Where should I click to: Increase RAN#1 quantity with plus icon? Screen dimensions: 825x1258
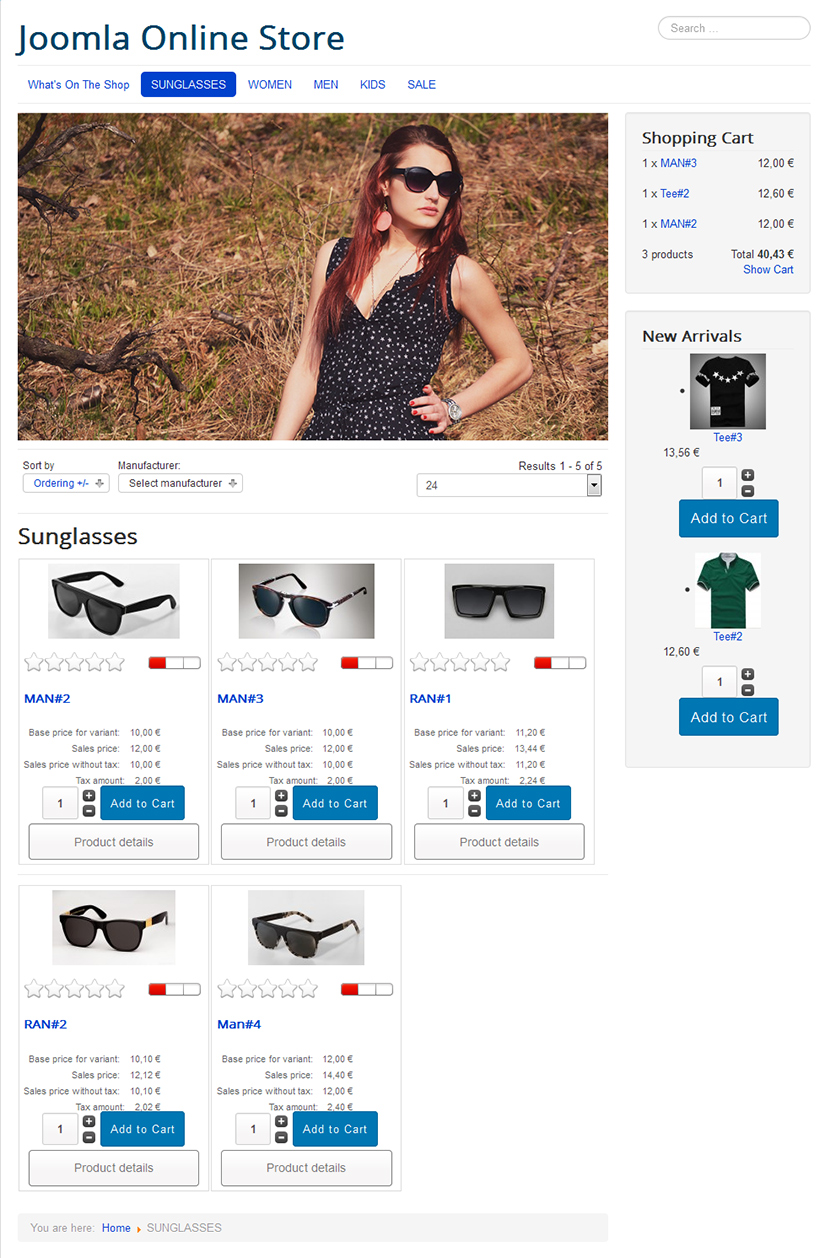tap(474, 796)
